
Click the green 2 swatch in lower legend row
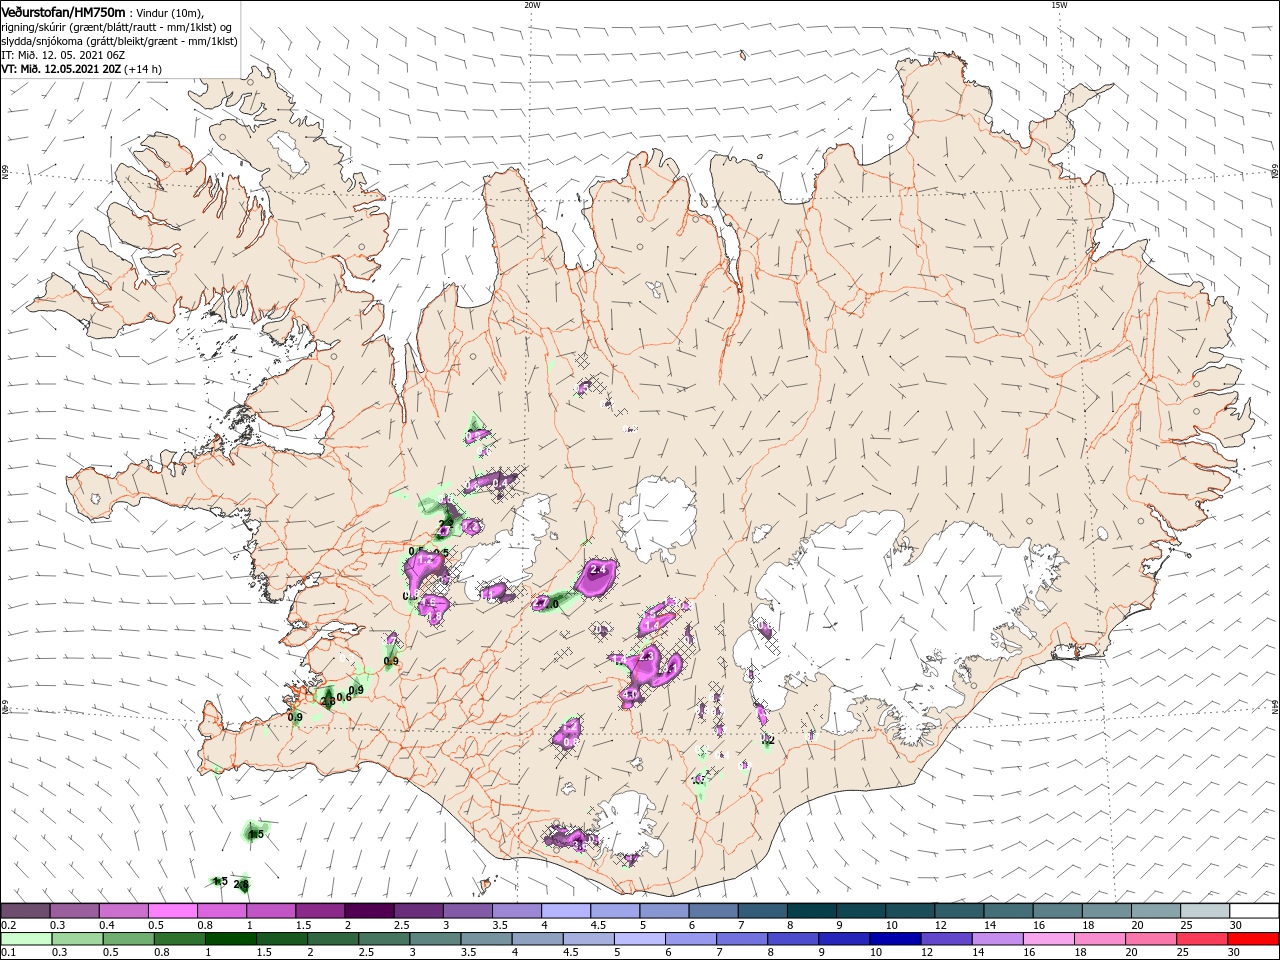[x=332, y=939]
